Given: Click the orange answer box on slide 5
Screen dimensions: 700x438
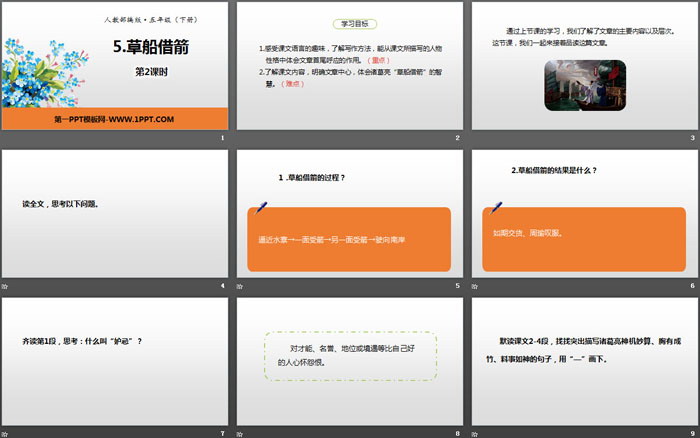Looking at the screenshot, I should [x=348, y=240].
